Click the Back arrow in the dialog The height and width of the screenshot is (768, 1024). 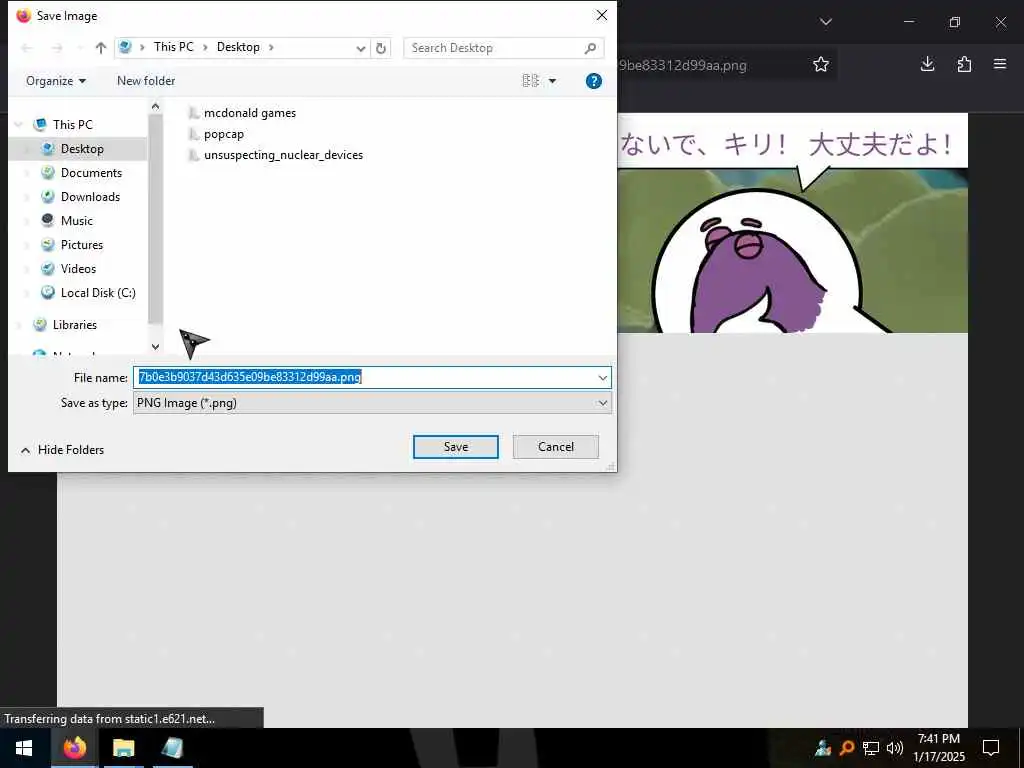tap(27, 48)
